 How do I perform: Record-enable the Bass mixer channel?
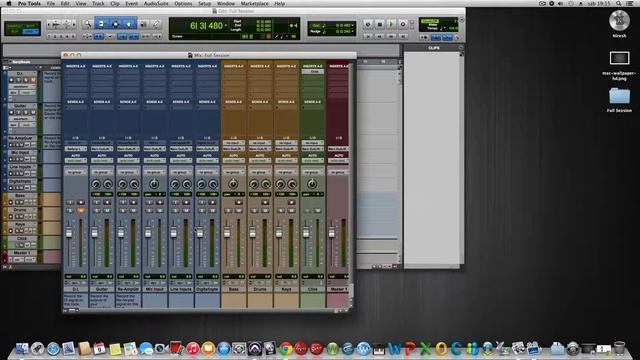239,202
